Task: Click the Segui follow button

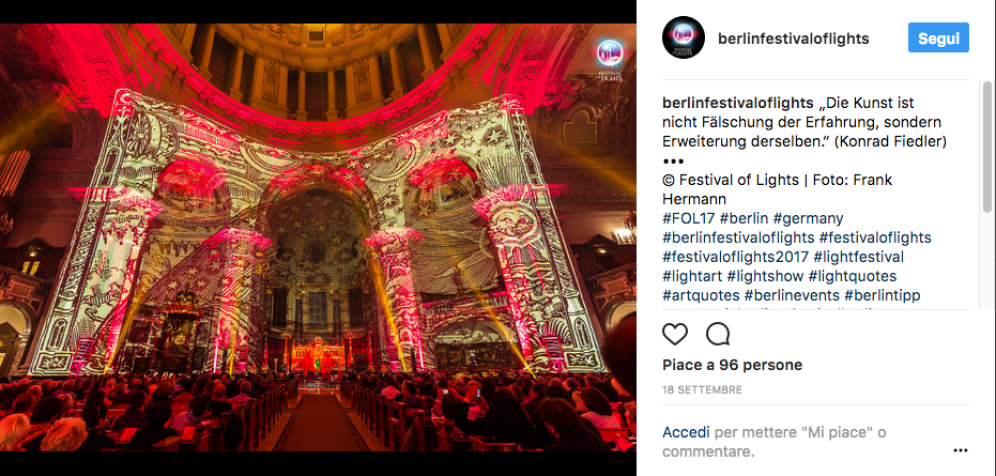Action: tap(938, 38)
